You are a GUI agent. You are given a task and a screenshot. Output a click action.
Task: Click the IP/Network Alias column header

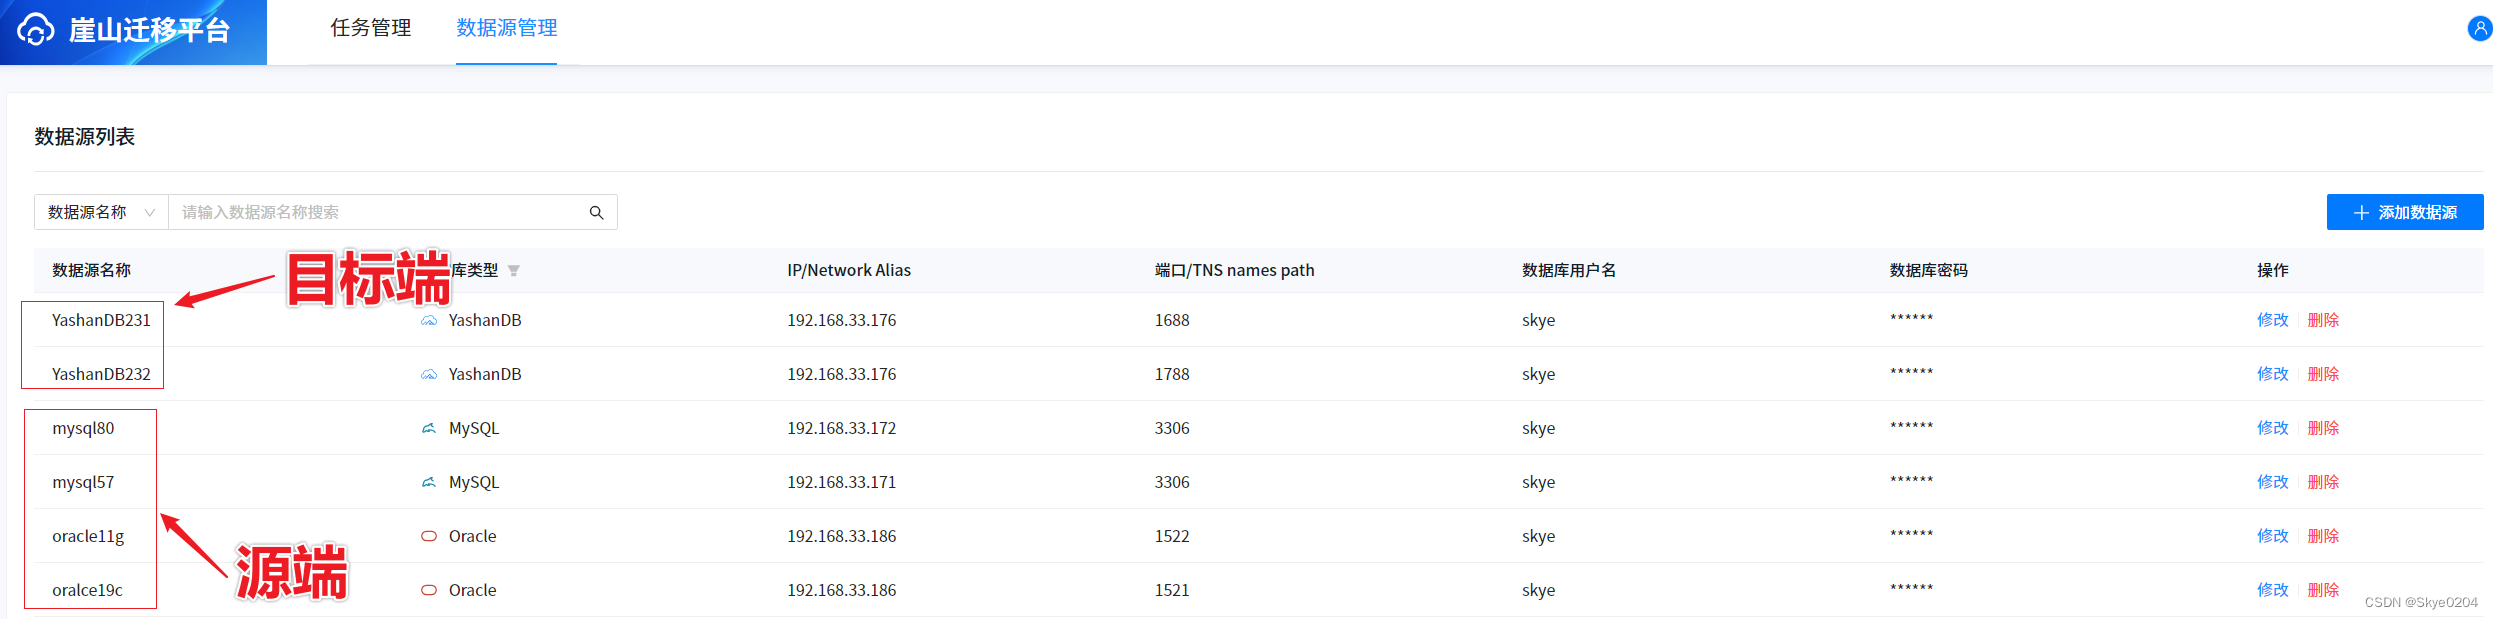pos(849,270)
